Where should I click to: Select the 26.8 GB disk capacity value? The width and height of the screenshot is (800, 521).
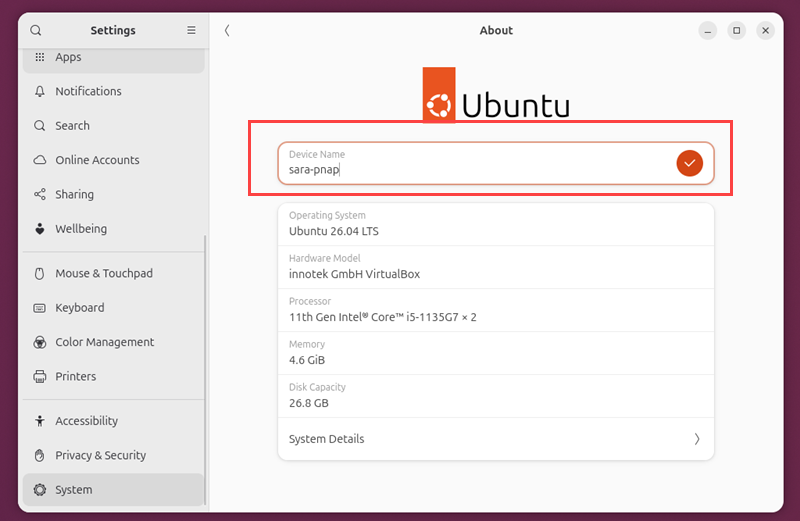pos(309,403)
